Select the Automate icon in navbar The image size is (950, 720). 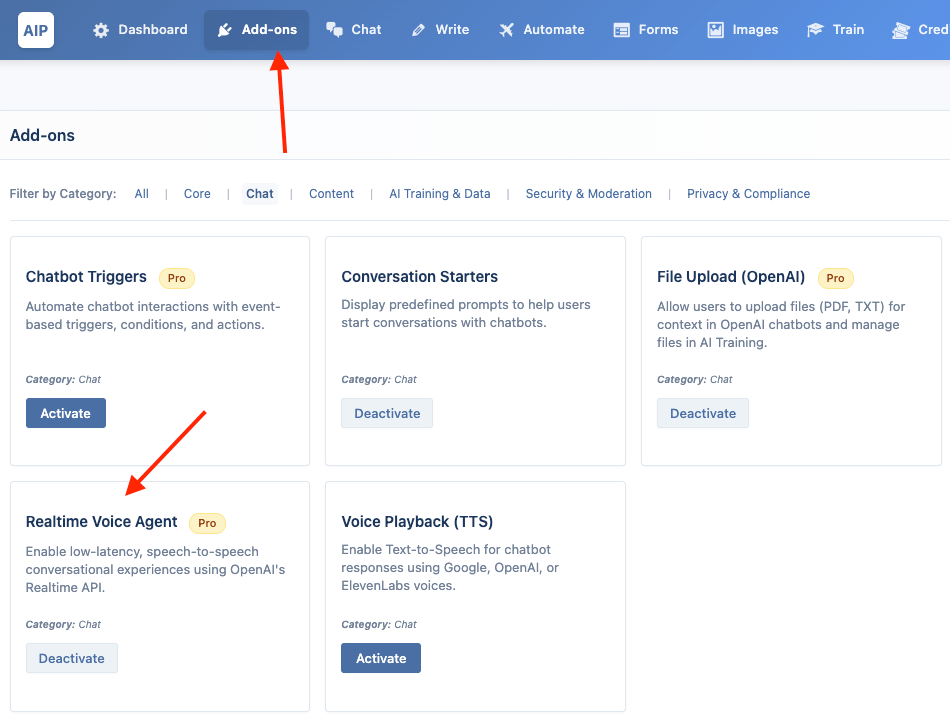[x=507, y=30]
